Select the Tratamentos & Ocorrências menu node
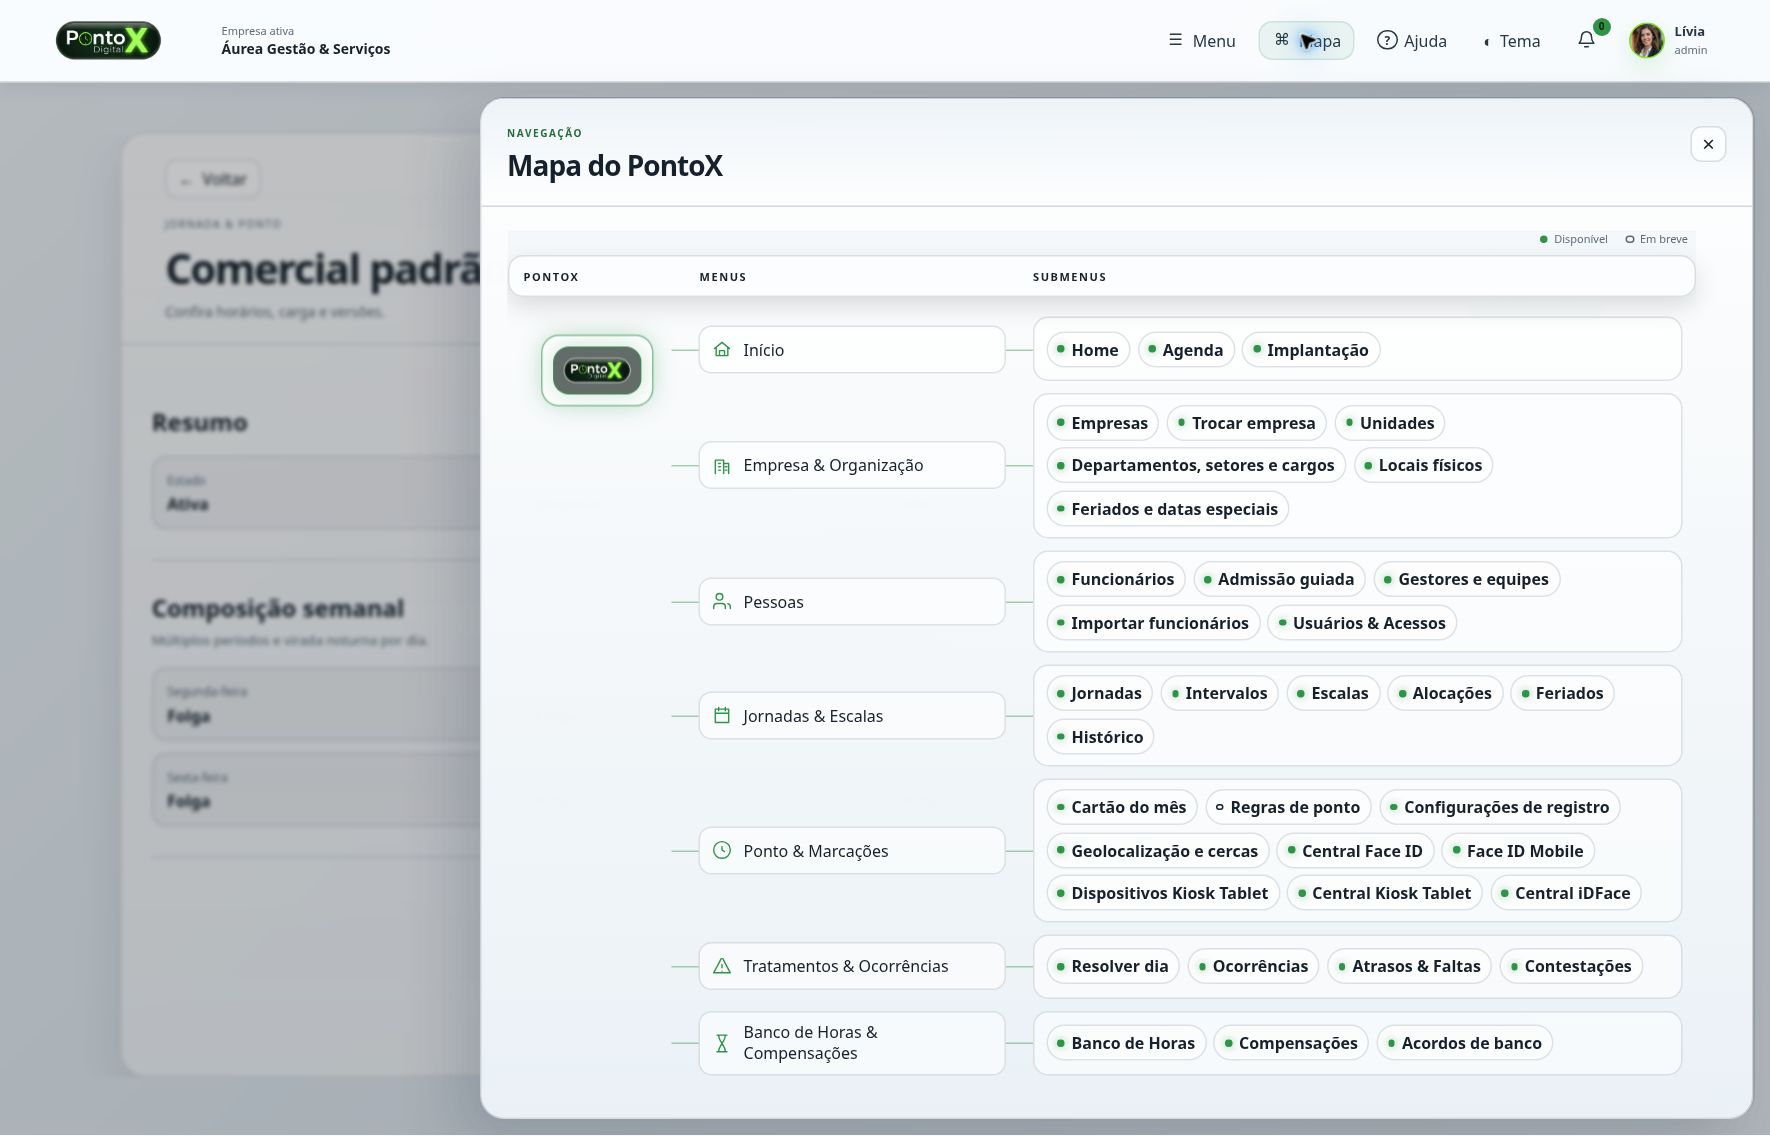Image resolution: width=1770 pixels, height=1136 pixels. (x=852, y=966)
